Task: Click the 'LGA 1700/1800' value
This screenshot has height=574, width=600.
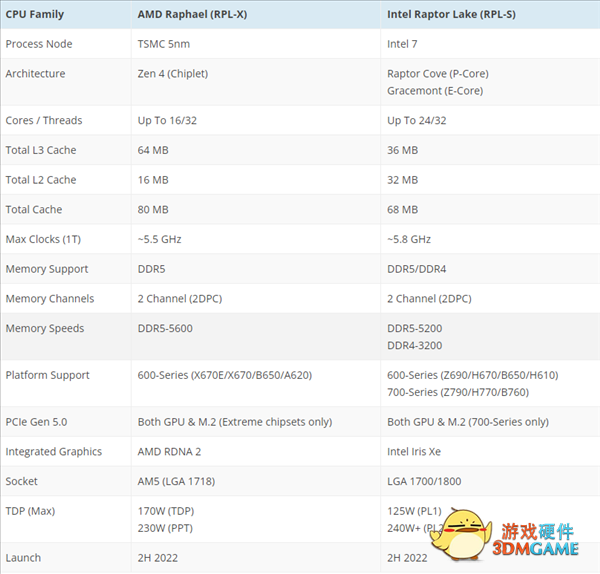Action: (424, 481)
